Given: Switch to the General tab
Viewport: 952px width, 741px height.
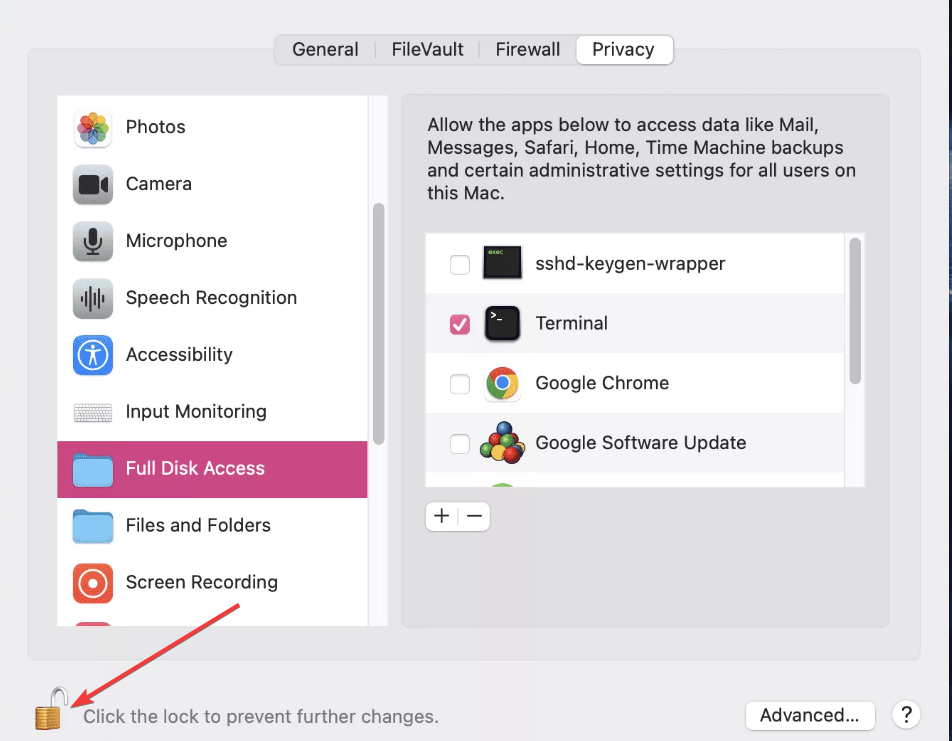Looking at the screenshot, I should [325, 49].
